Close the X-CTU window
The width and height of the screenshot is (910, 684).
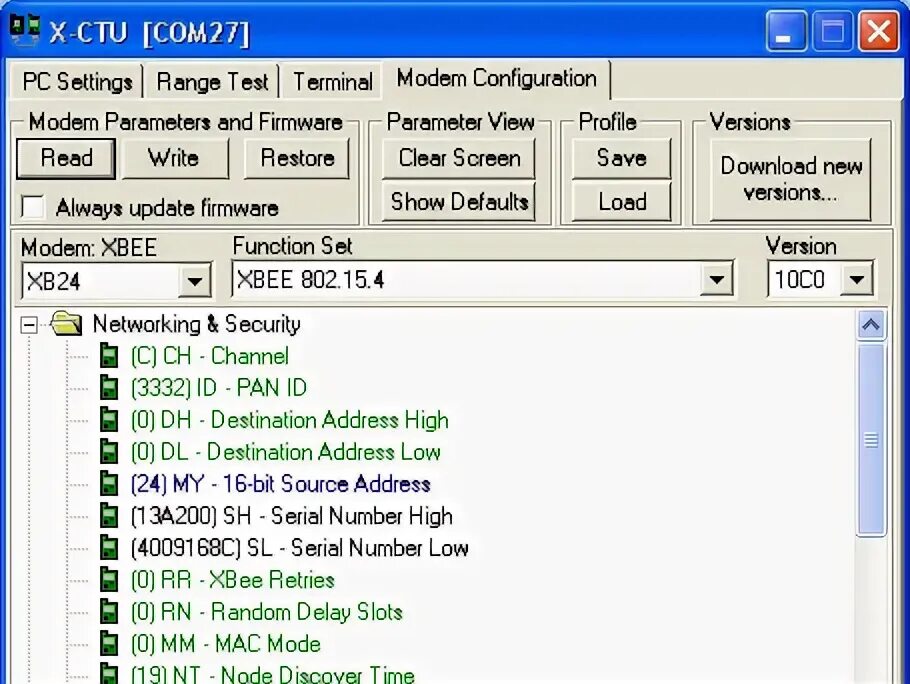tap(879, 31)
